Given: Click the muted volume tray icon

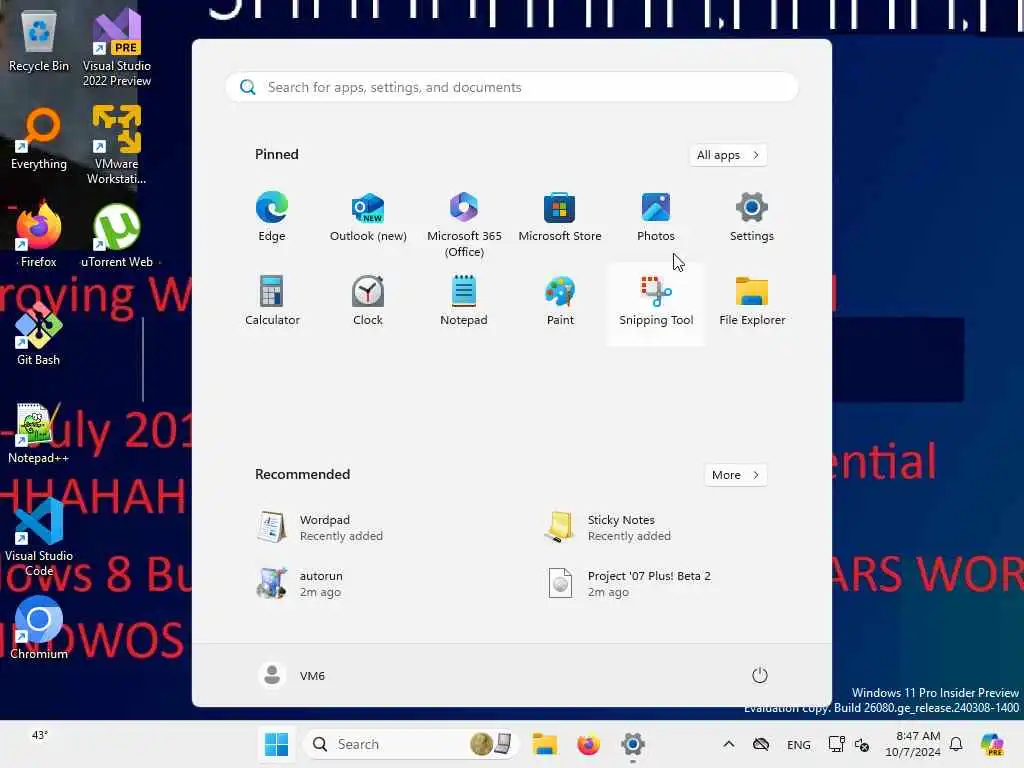Looking at the screenshot, I should pos(861,744).
